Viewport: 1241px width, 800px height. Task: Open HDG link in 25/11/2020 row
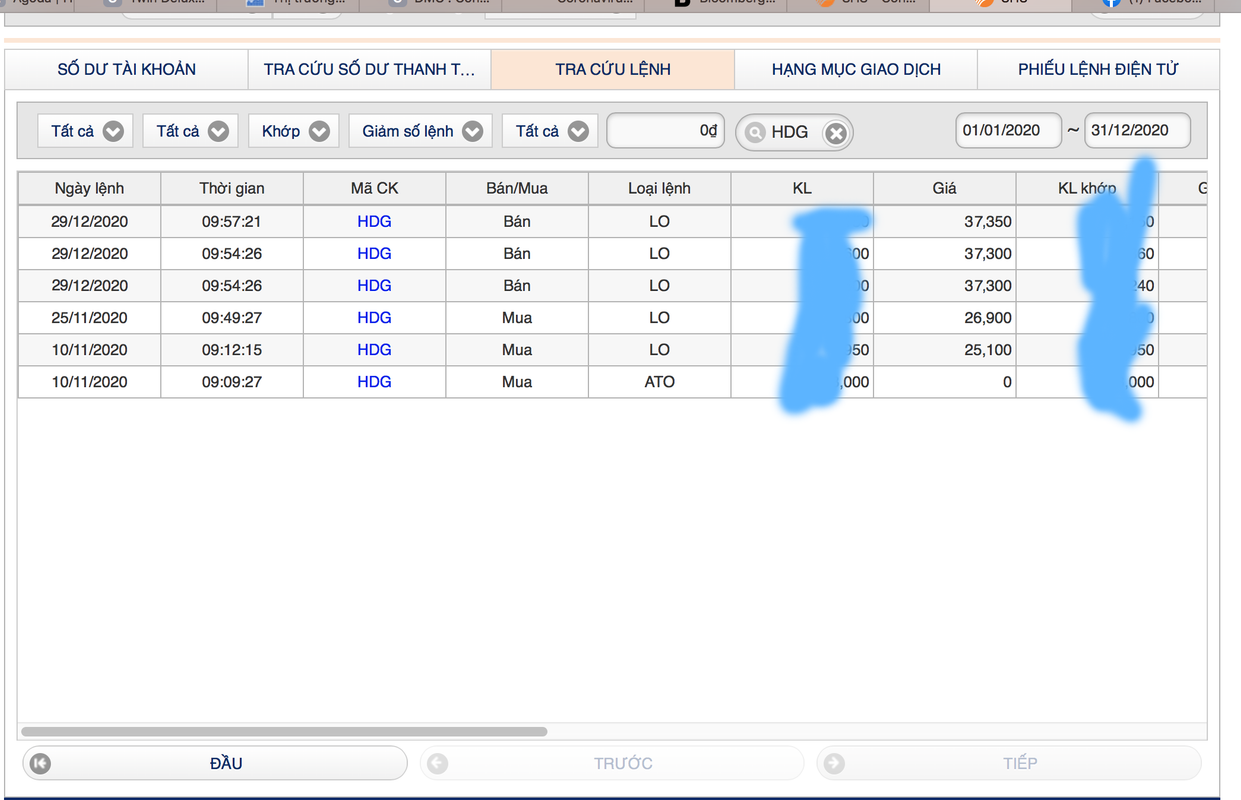click(x=375, y=317)
